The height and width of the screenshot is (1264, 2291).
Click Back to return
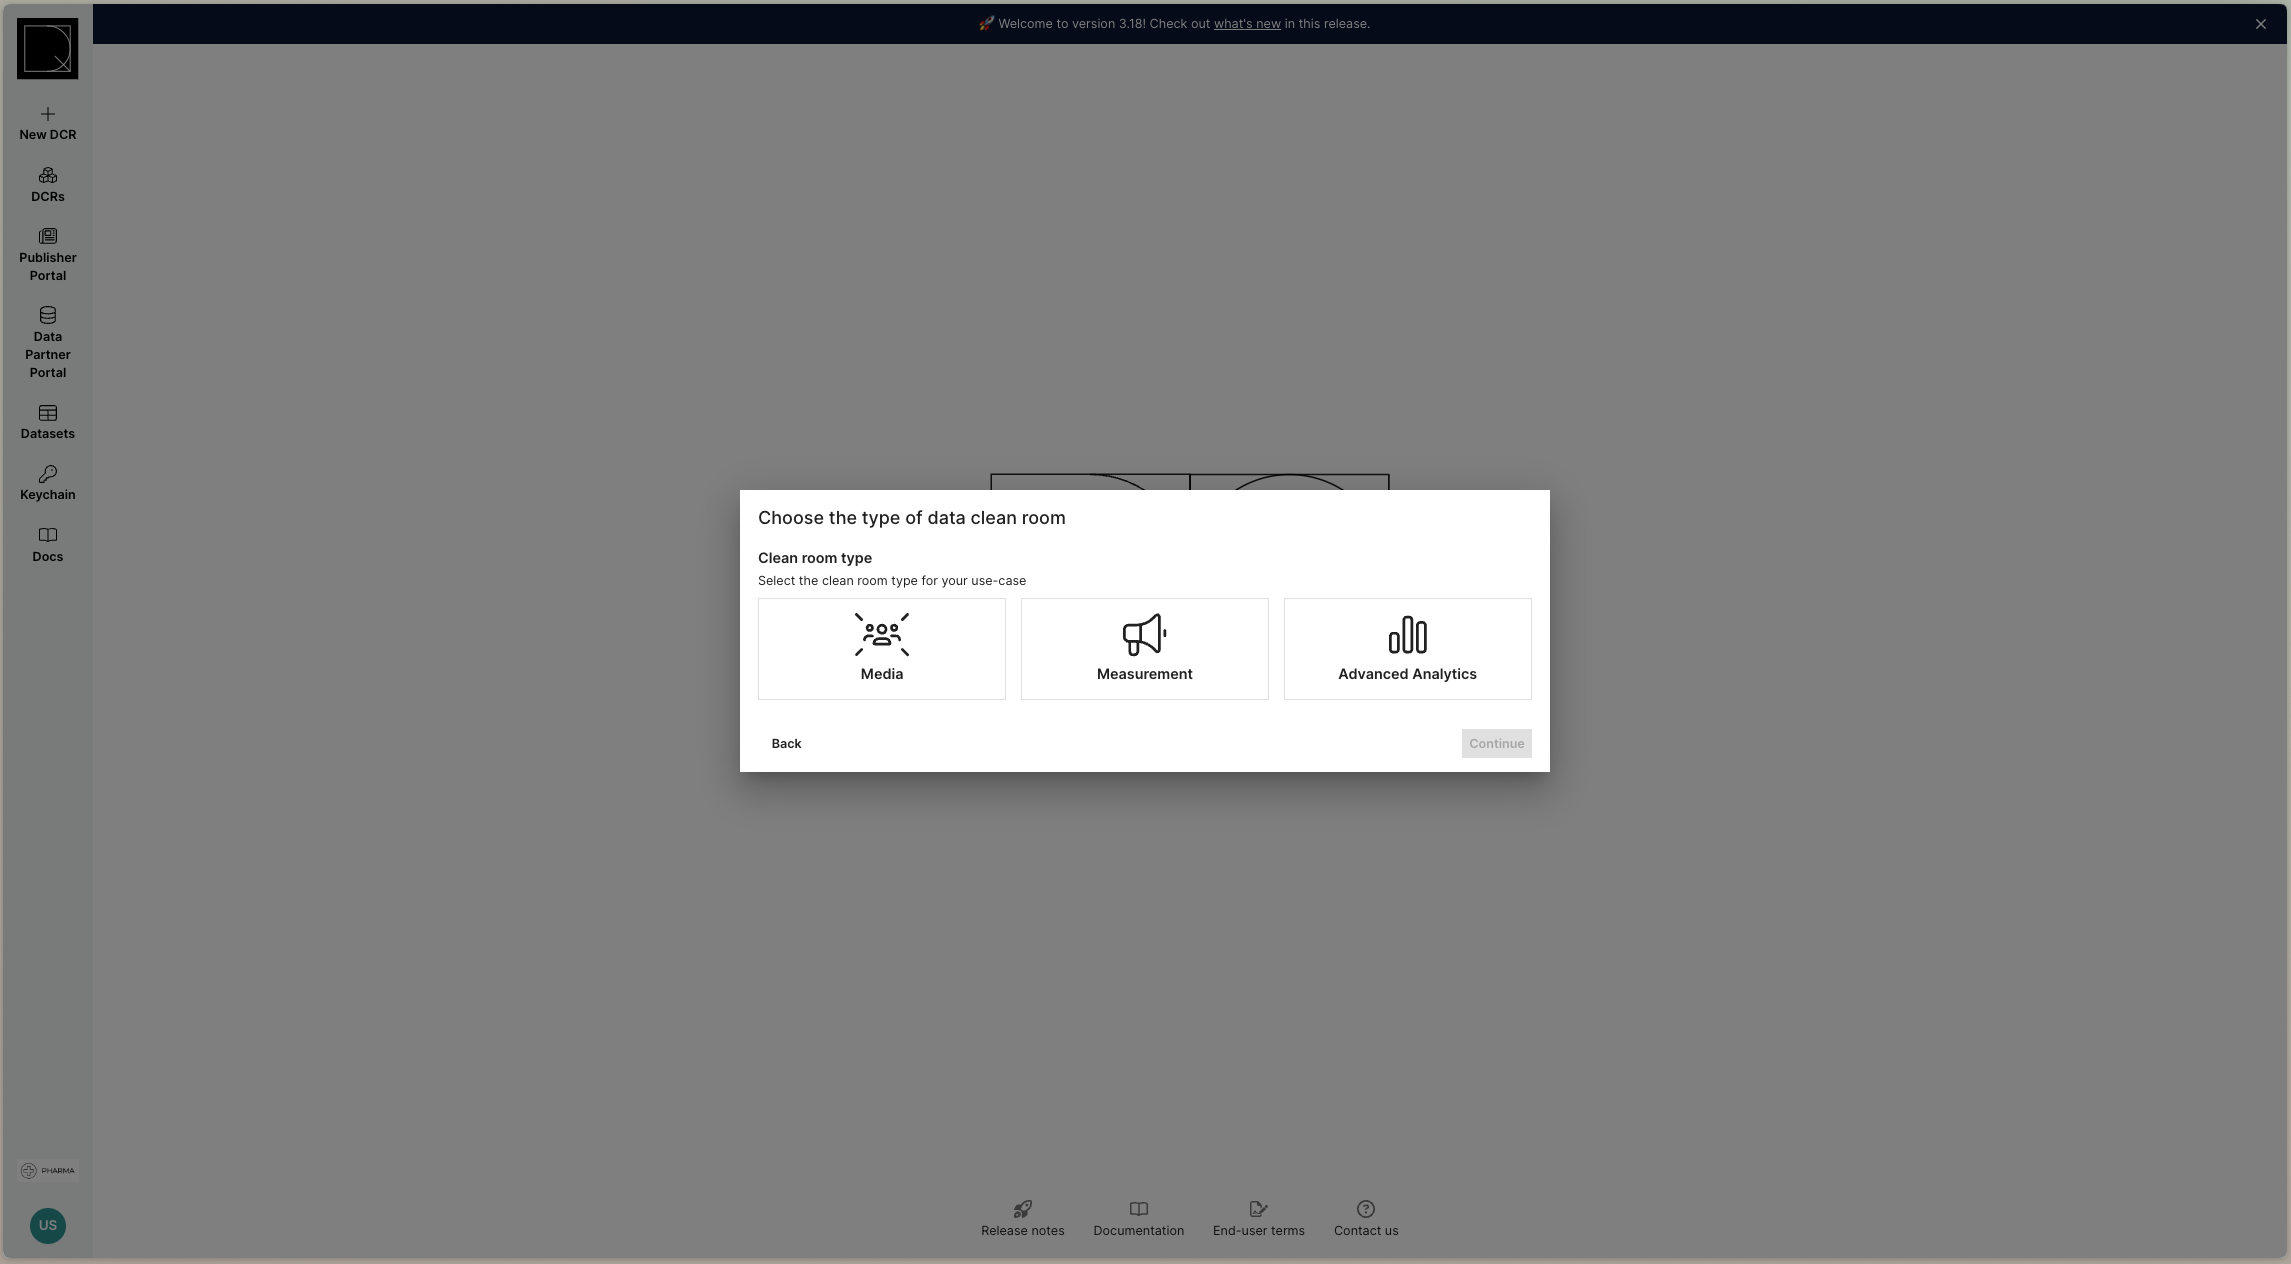(x=786, y=743)
